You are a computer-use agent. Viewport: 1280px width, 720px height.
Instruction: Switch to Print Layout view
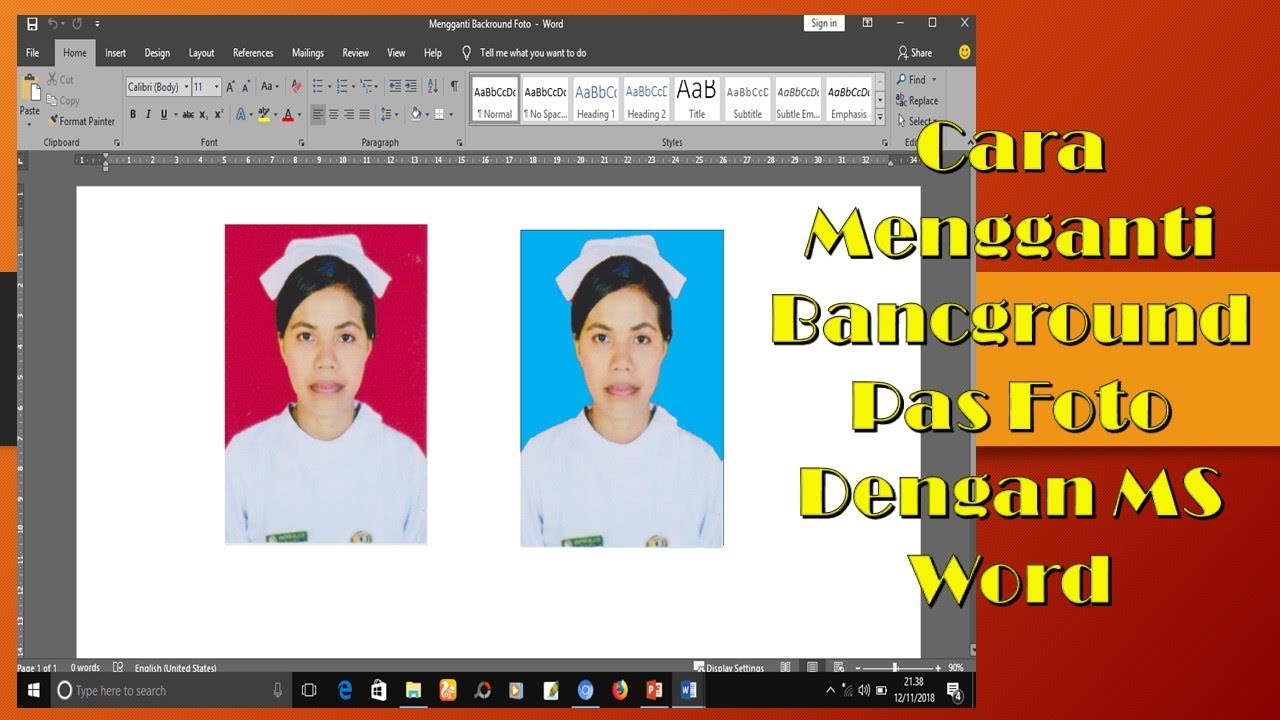click(x=812, y=667)
